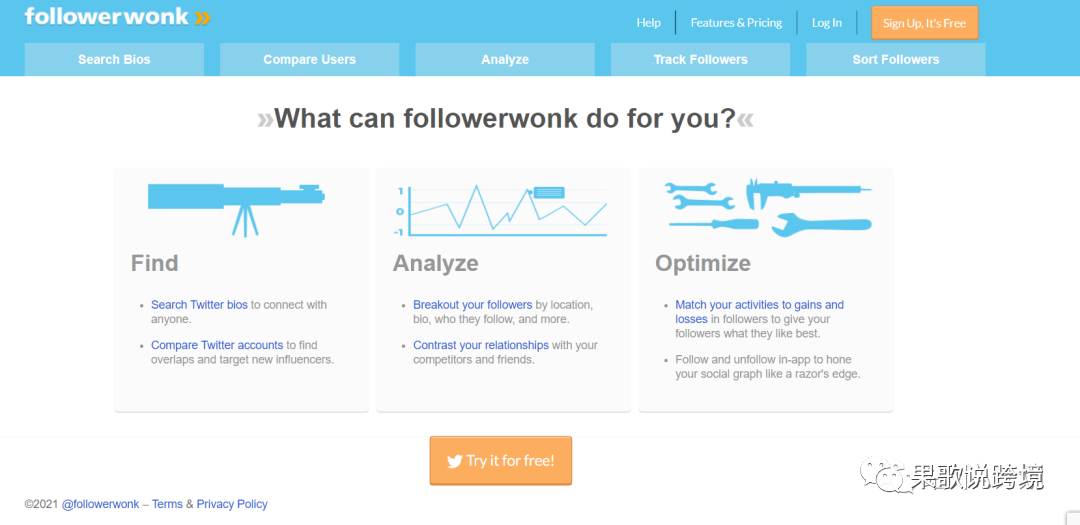Click the orange arrows beside followerwonk name

(202, 17)
